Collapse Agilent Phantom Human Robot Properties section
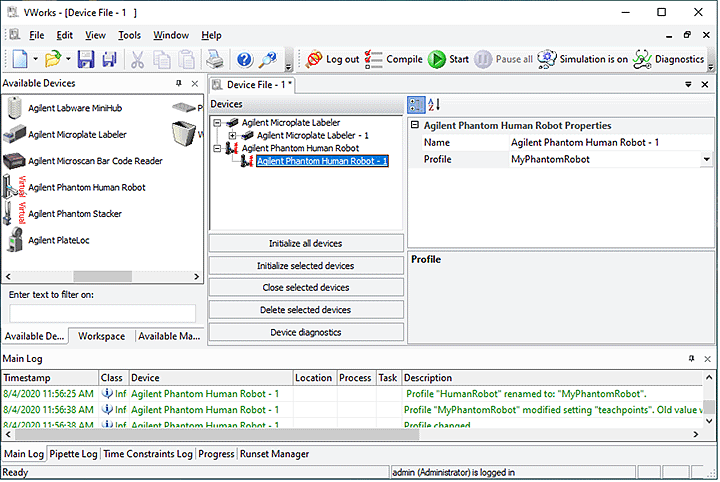Image resolution: width=720 pixels, height=482 pixels. 415,125
